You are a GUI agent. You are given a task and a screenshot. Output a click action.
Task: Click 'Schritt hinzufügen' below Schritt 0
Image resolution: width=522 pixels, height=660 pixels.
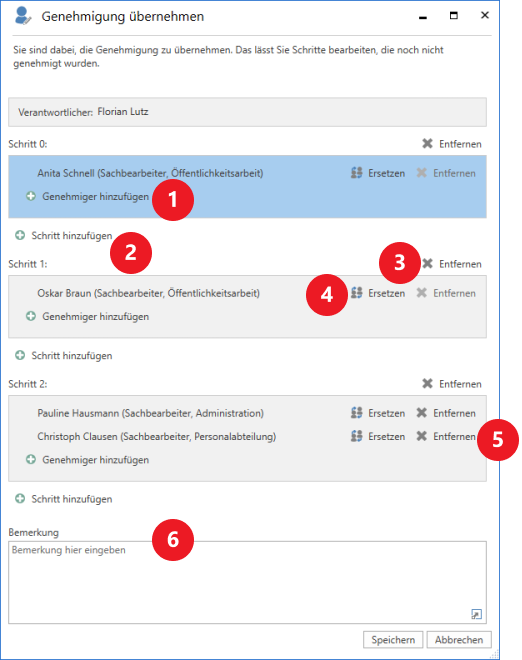pyautogui.click(x=72, y=236)
